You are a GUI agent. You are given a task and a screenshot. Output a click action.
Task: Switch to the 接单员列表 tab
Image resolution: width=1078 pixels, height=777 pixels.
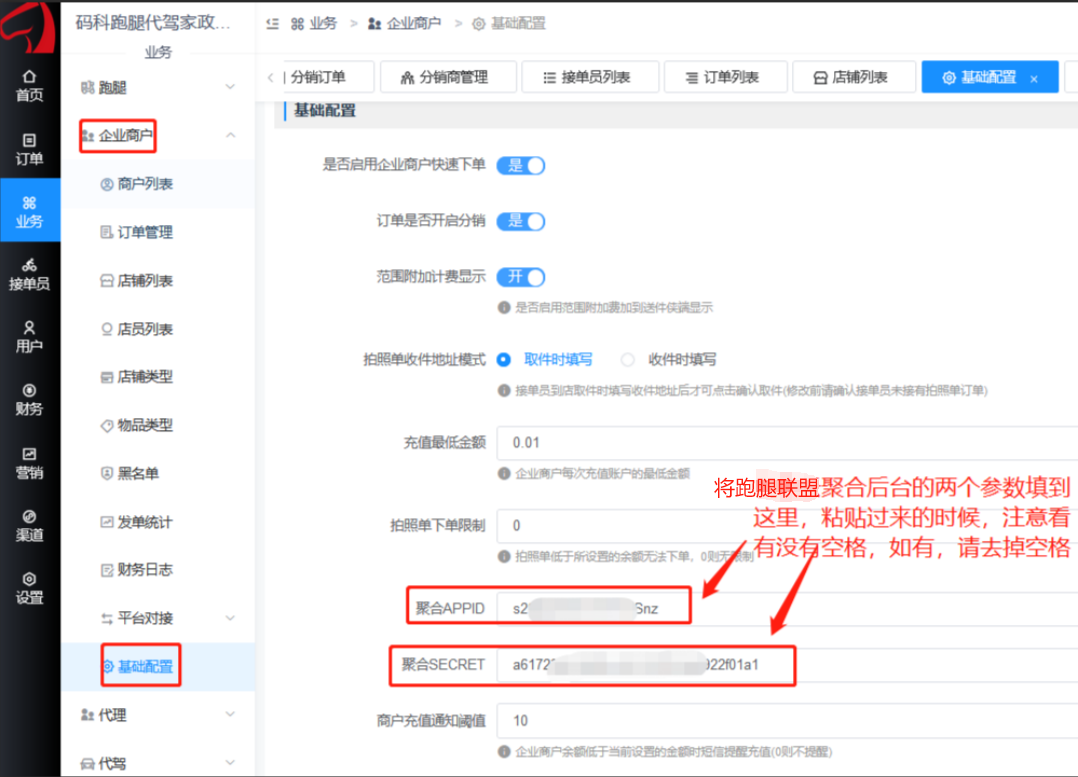click(590, 77)
